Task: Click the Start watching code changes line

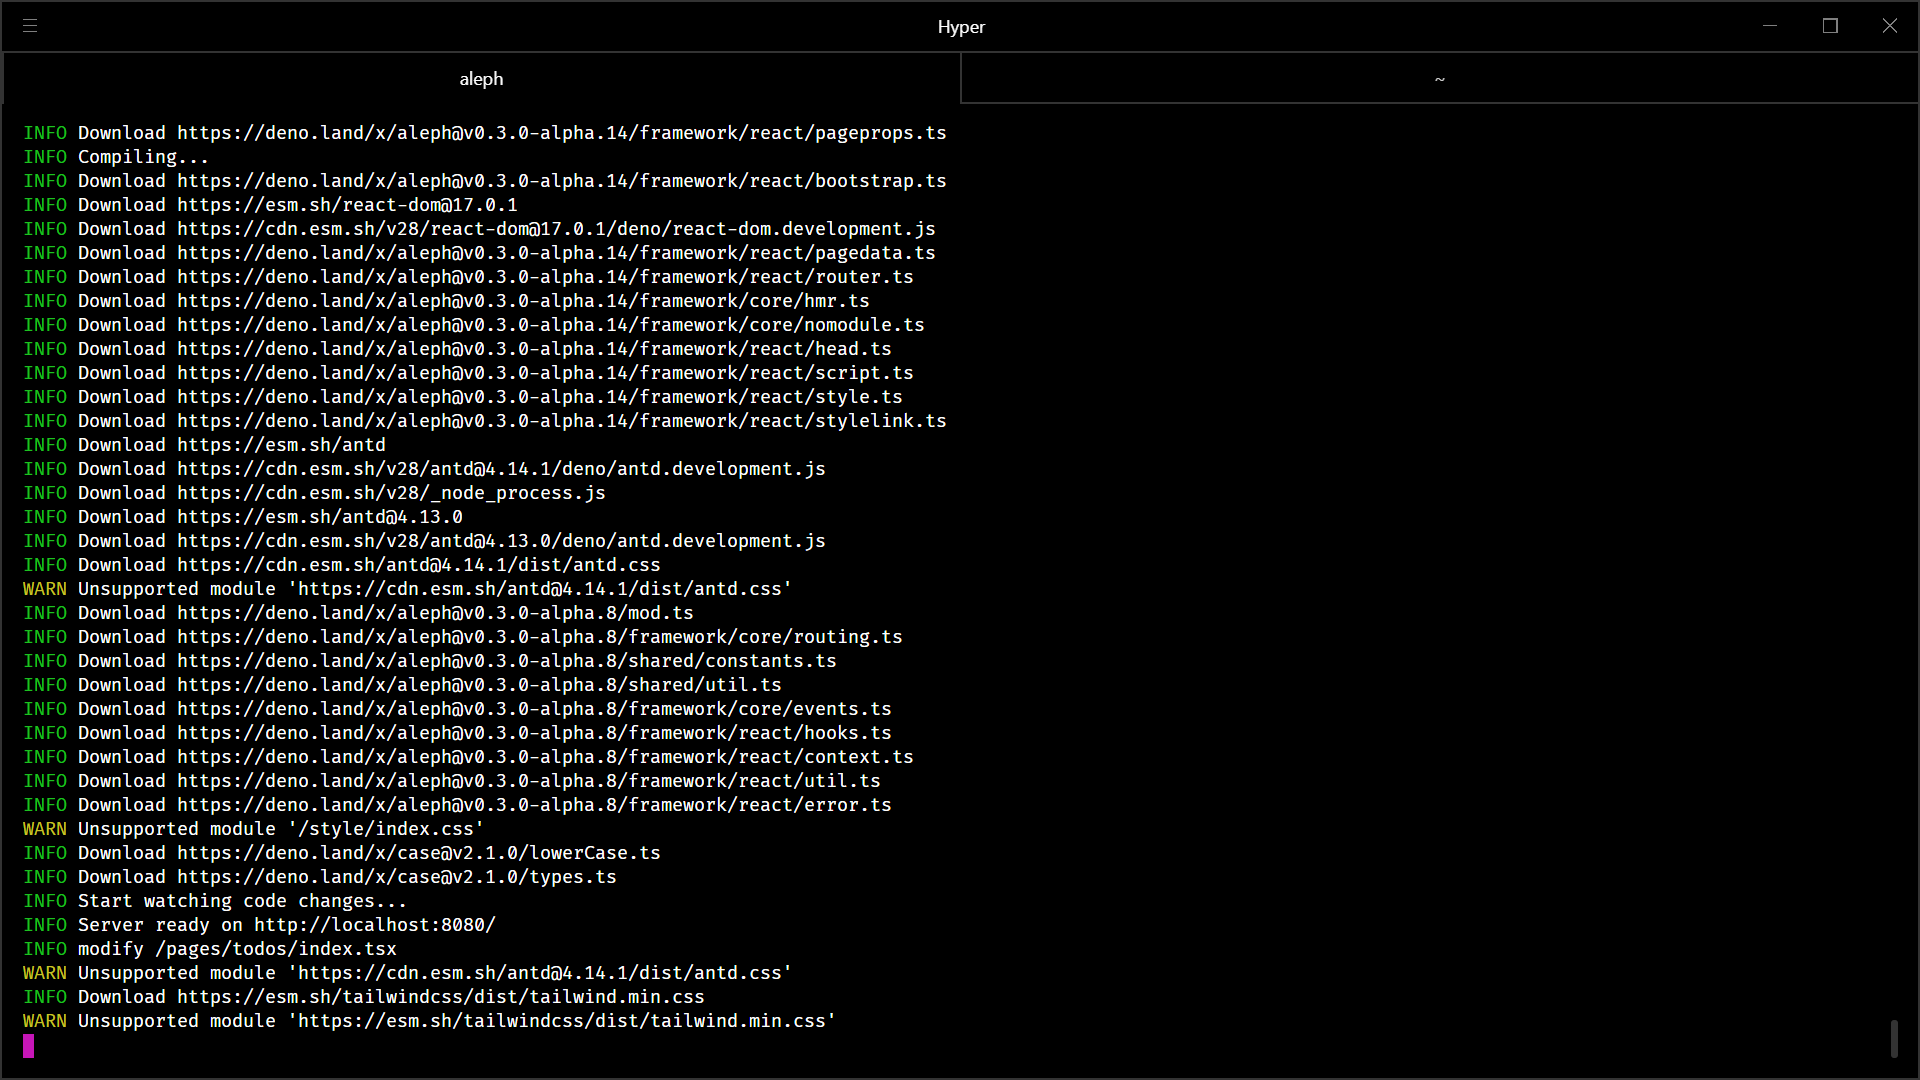Action: pos(214,900)
